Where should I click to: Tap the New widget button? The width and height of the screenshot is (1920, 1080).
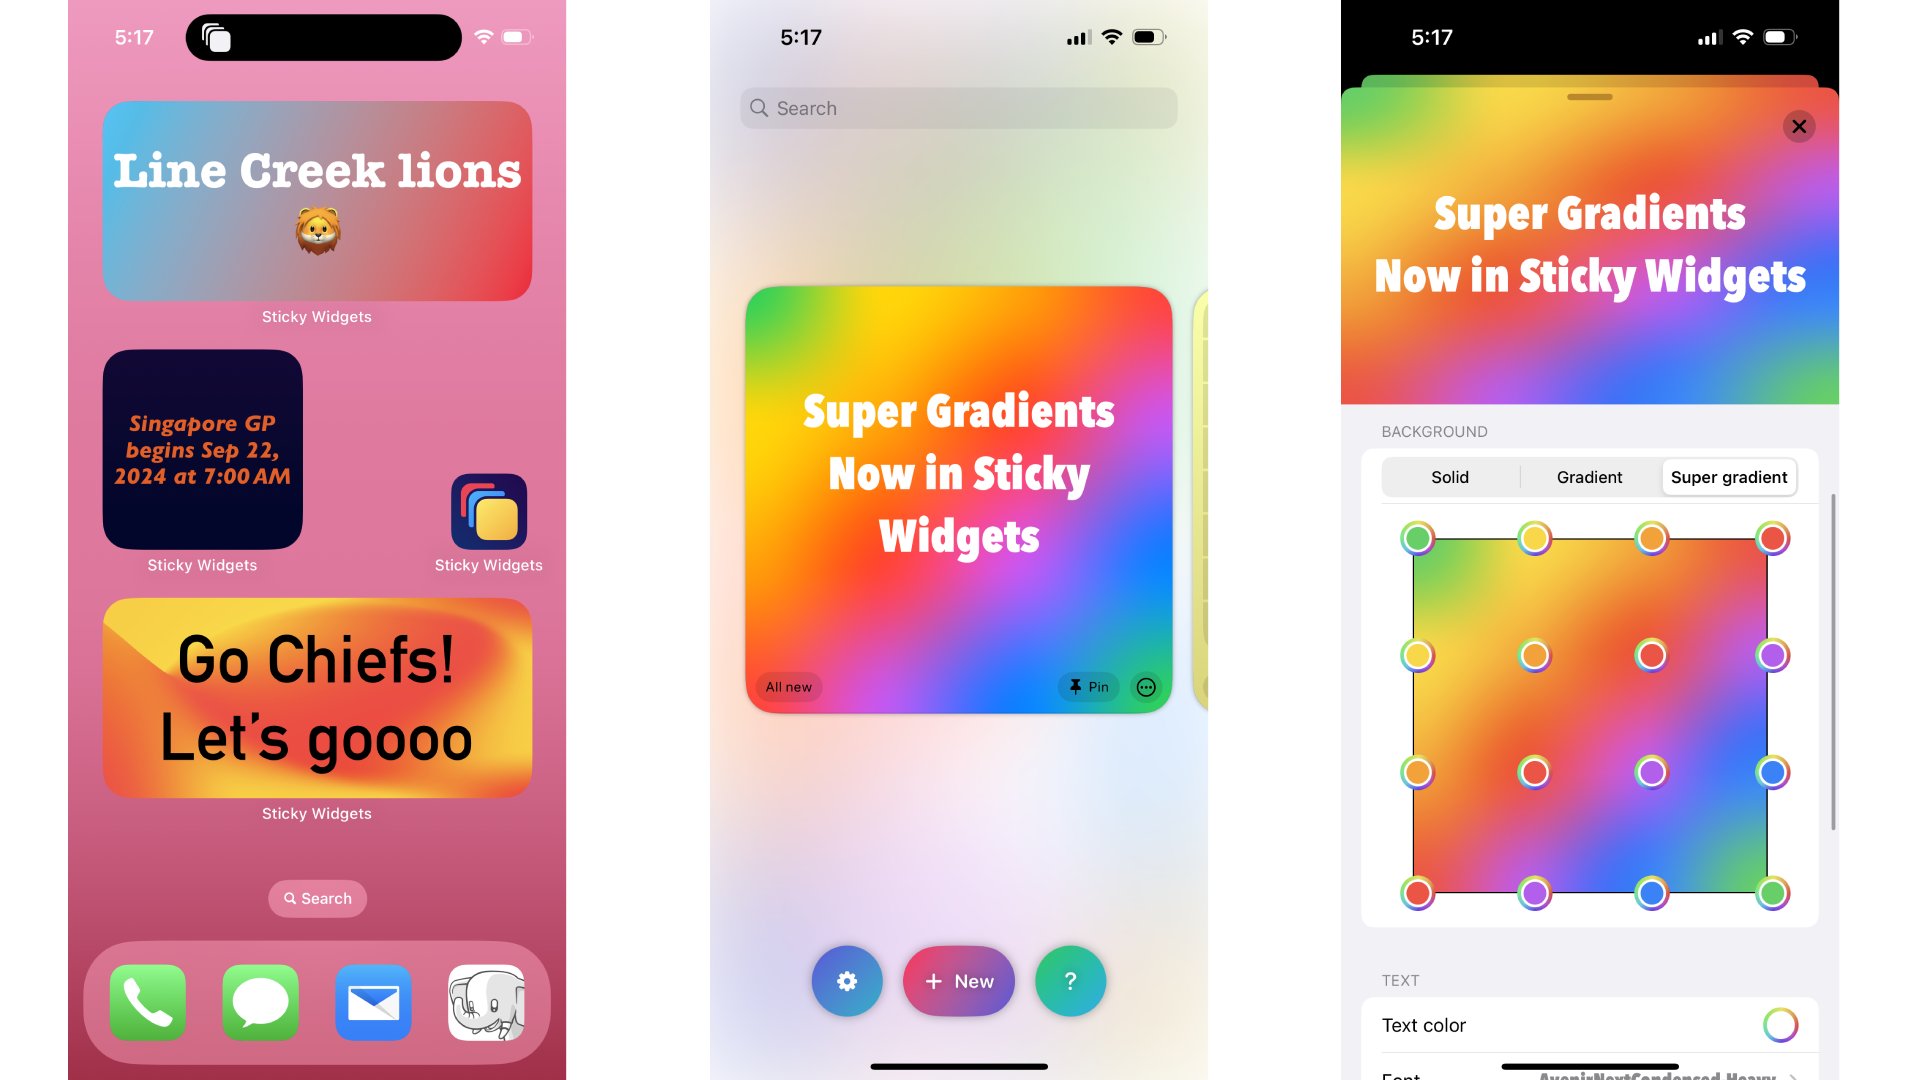point(959,981)
